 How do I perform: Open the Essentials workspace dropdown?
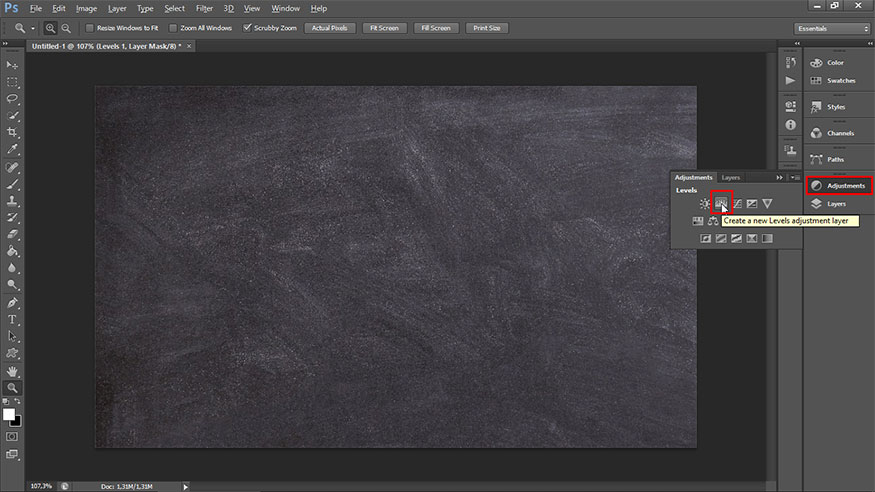(x=832, y=28)
